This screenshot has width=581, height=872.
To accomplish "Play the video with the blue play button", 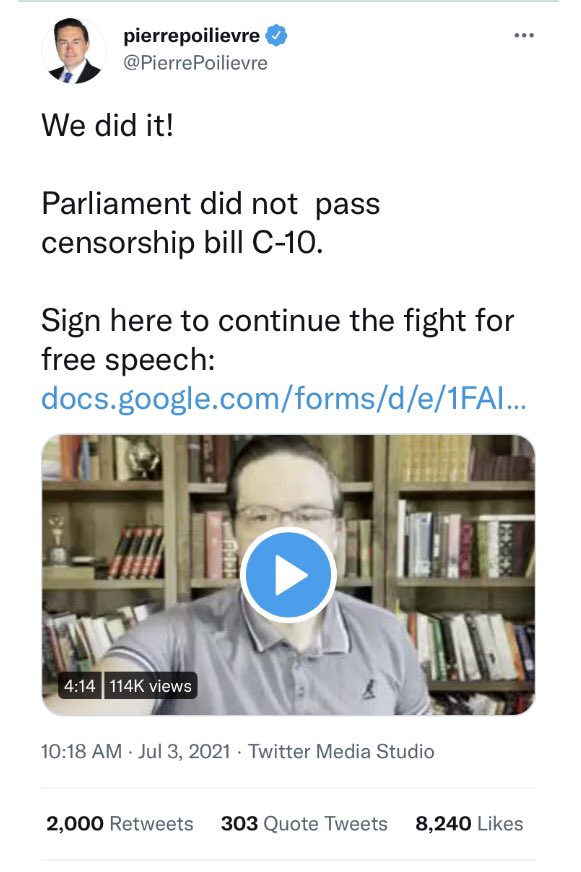I will pyautogui.click(x=288, y=574).
